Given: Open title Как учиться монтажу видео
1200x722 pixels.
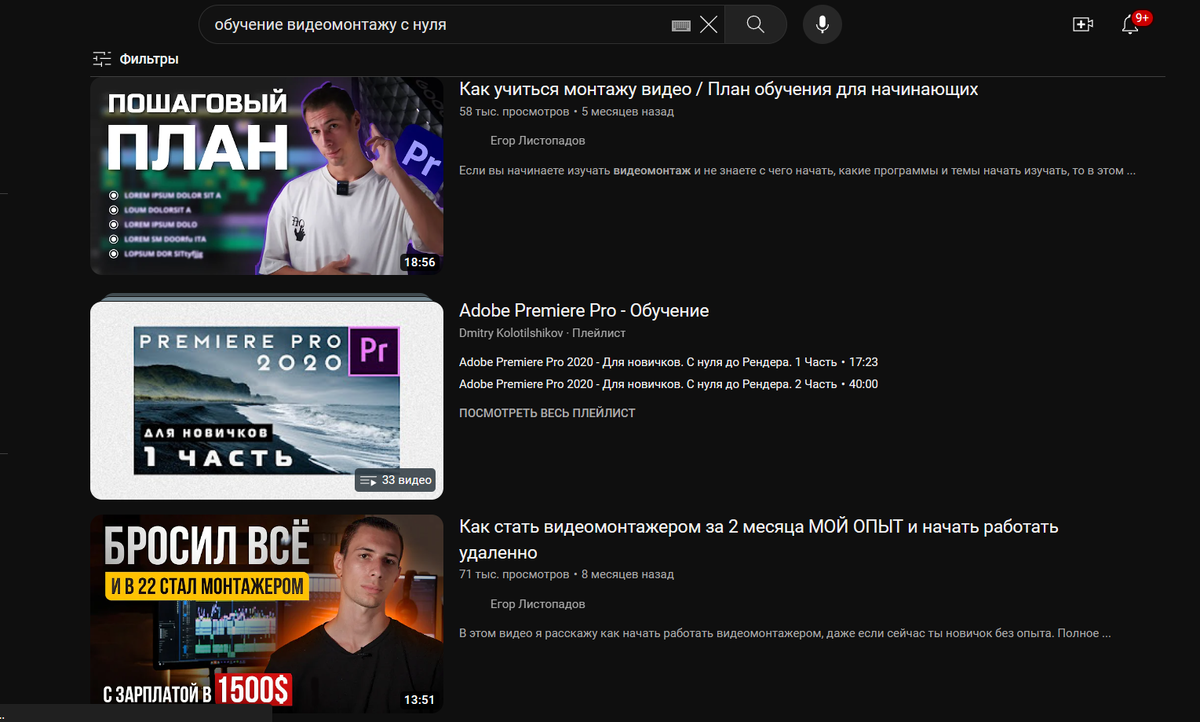Looking at the screenshot, I should [718, 89].
